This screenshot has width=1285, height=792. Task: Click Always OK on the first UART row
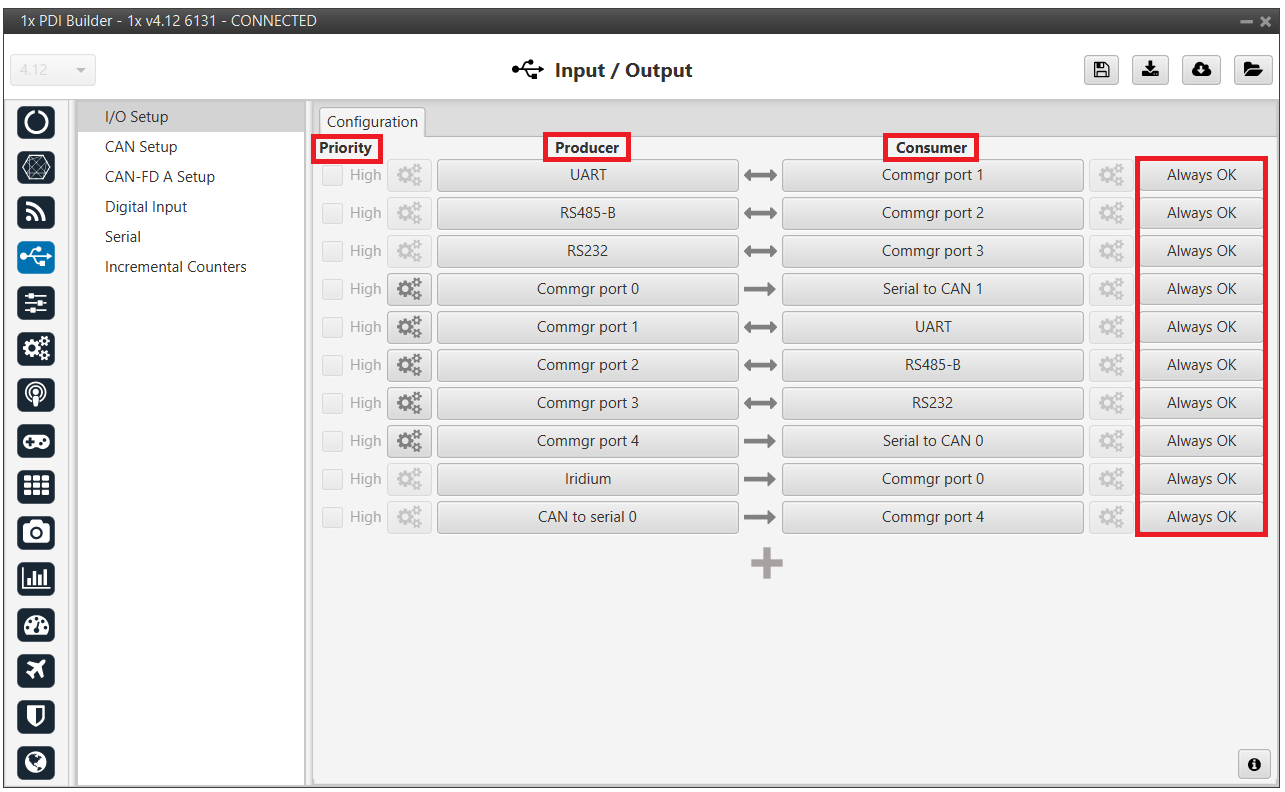pyautogui.click(x=1201, y=175)
